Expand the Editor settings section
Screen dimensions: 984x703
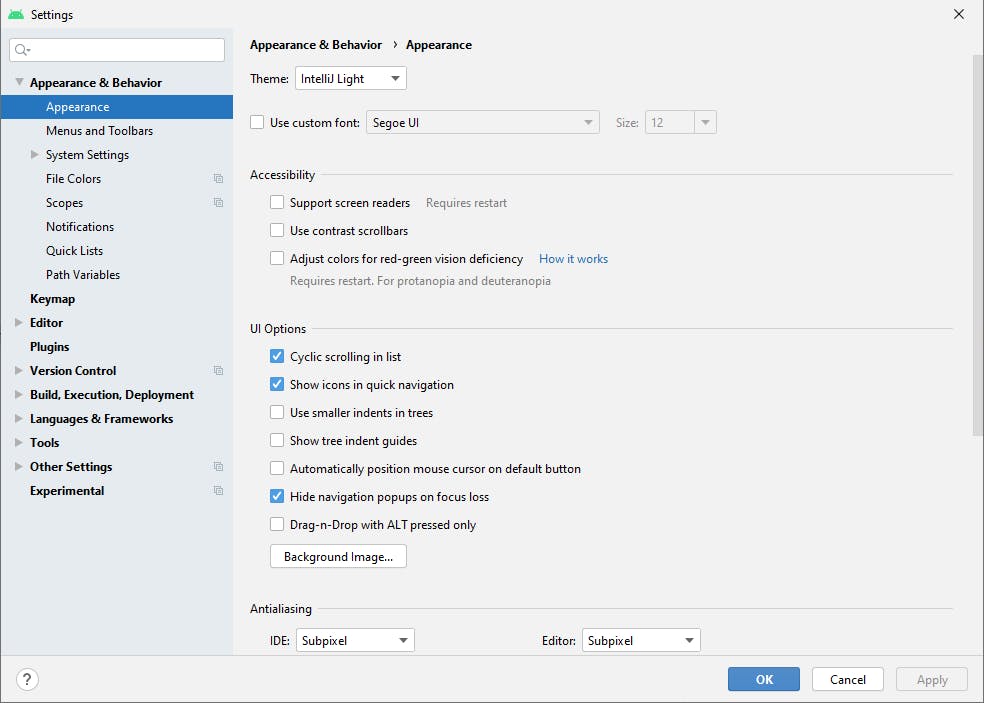20,323
